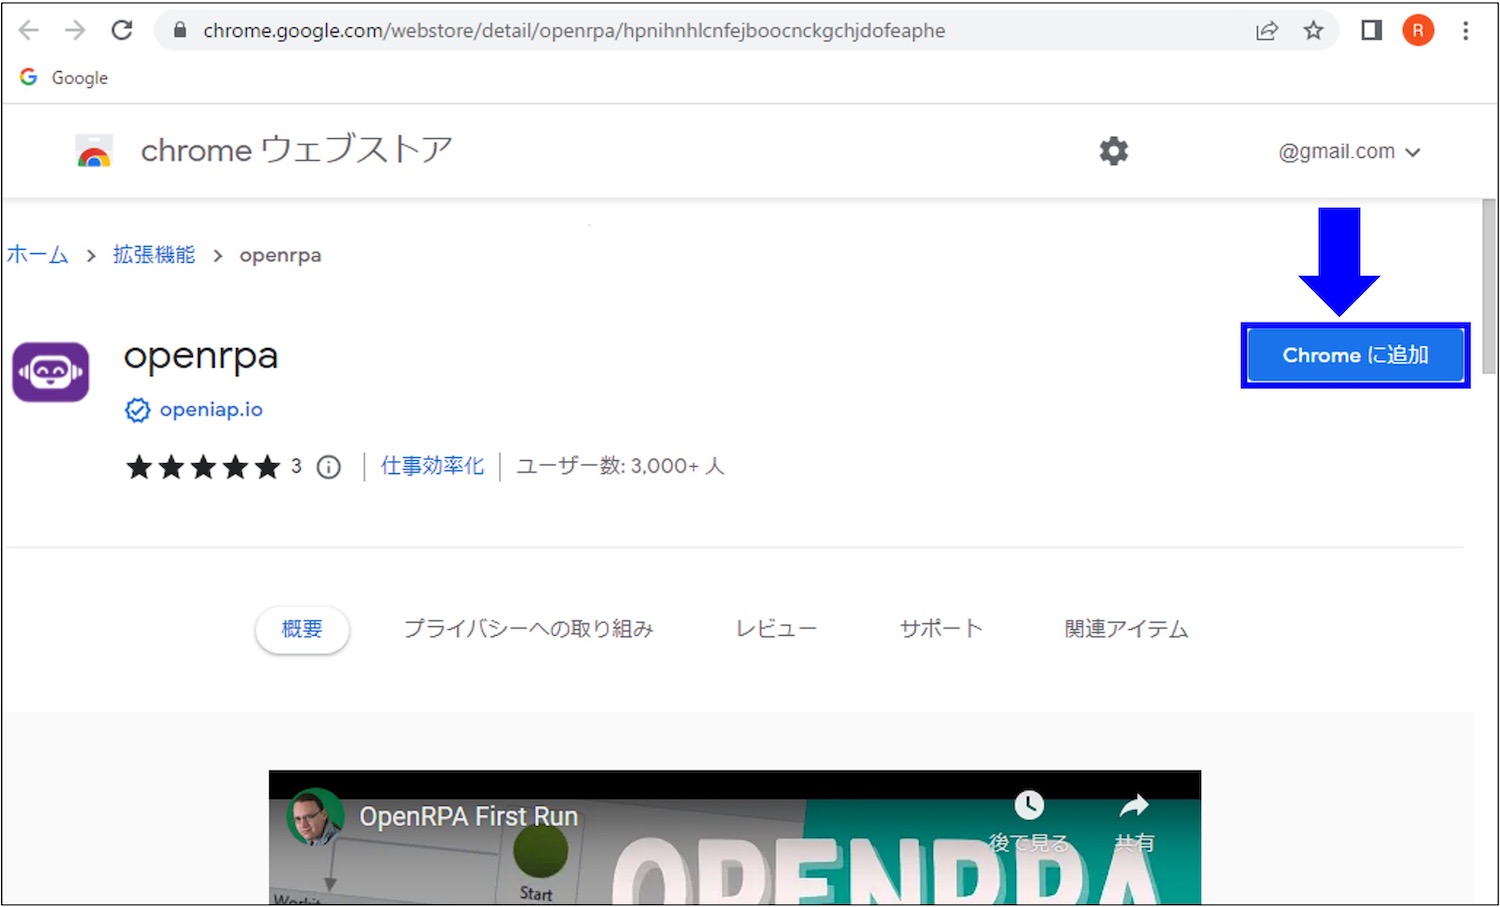Reload the current page
This screenshot has height=907, width=1500.
point(122,30)
